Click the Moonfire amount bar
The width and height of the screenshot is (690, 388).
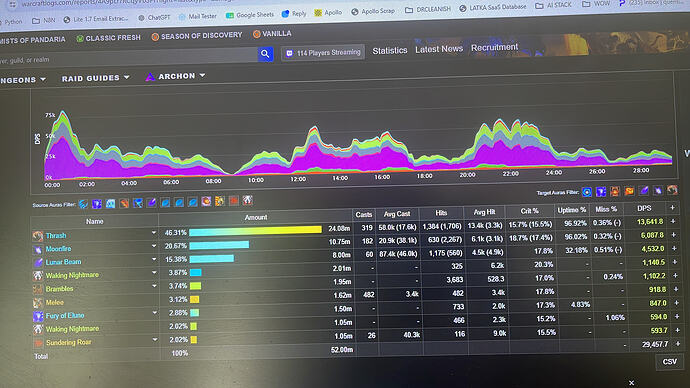(219, 244)
